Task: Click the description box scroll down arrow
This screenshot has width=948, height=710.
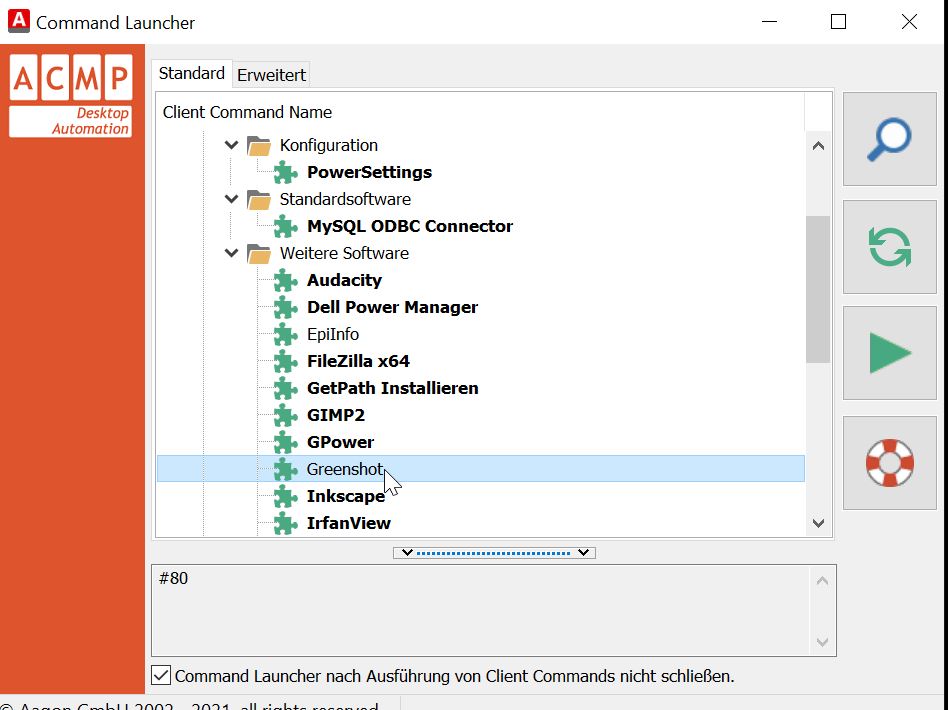Action: point(822,642)
